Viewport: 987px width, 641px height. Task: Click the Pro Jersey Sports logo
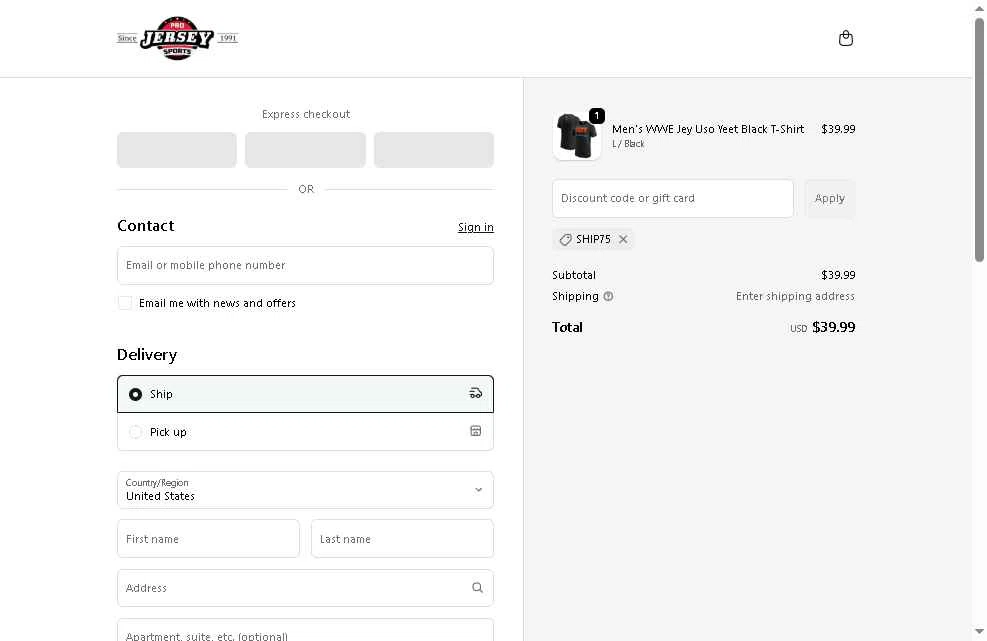tap(178, 38)
